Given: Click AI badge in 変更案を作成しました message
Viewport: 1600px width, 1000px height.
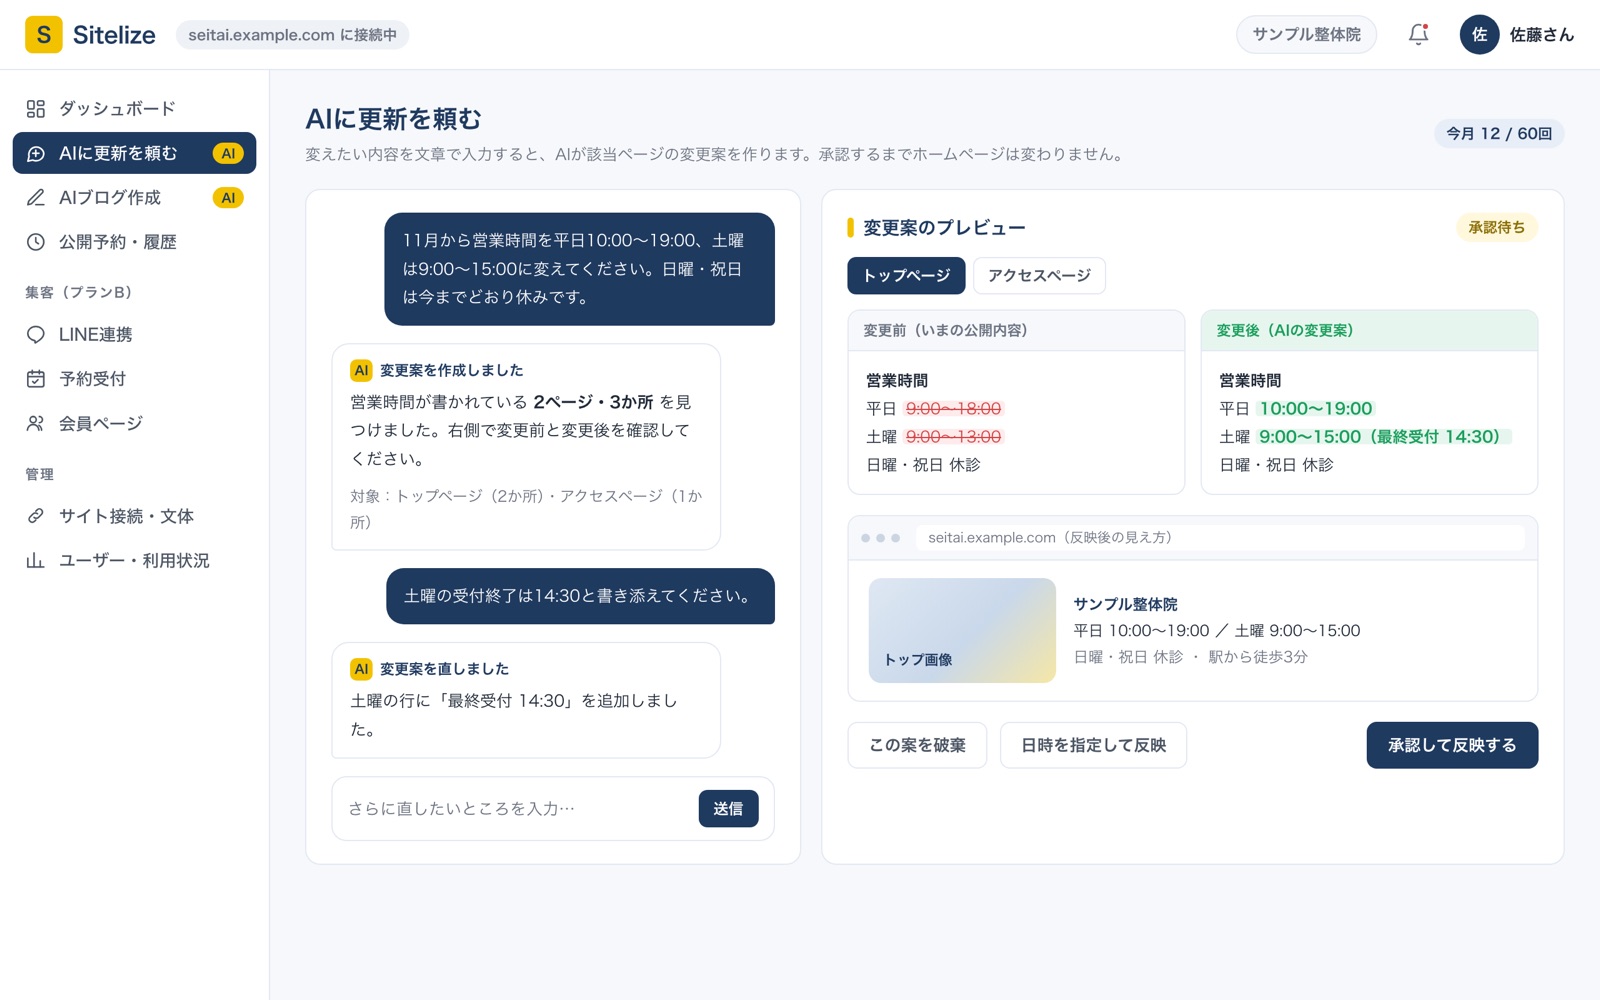Looking at the screenshot, I should (361, 370).
